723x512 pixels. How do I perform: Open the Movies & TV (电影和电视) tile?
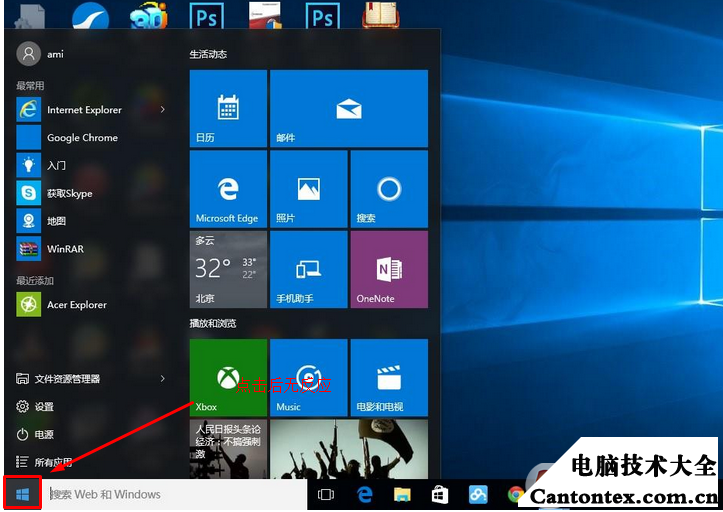coord(389,378)
